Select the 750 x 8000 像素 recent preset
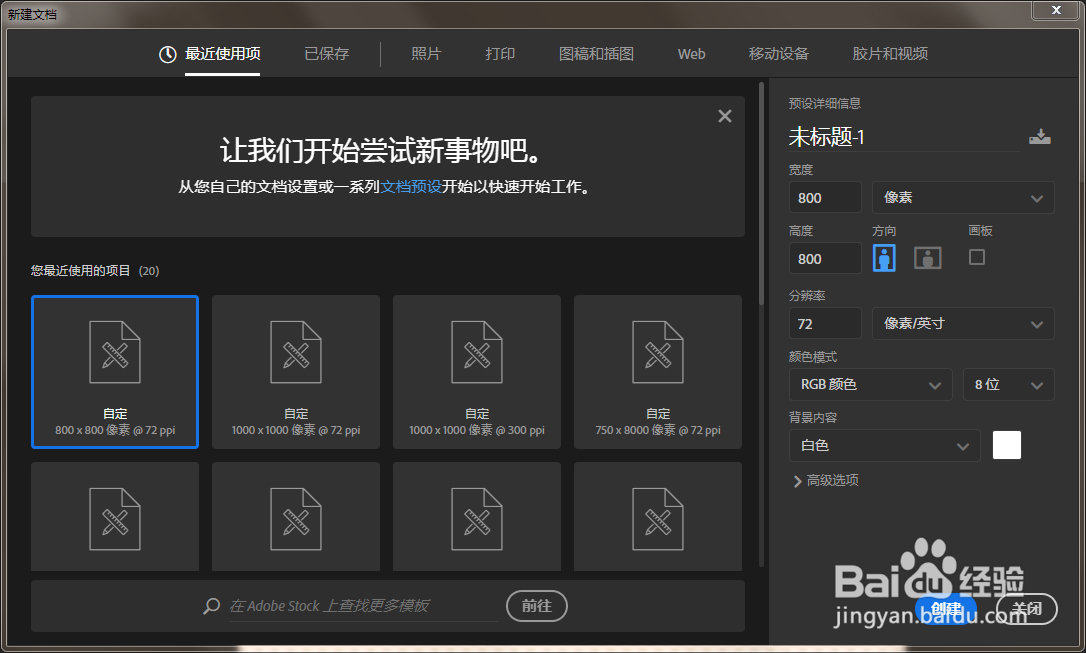This screenshot has height=653, width=1086. tap(657, 371)
